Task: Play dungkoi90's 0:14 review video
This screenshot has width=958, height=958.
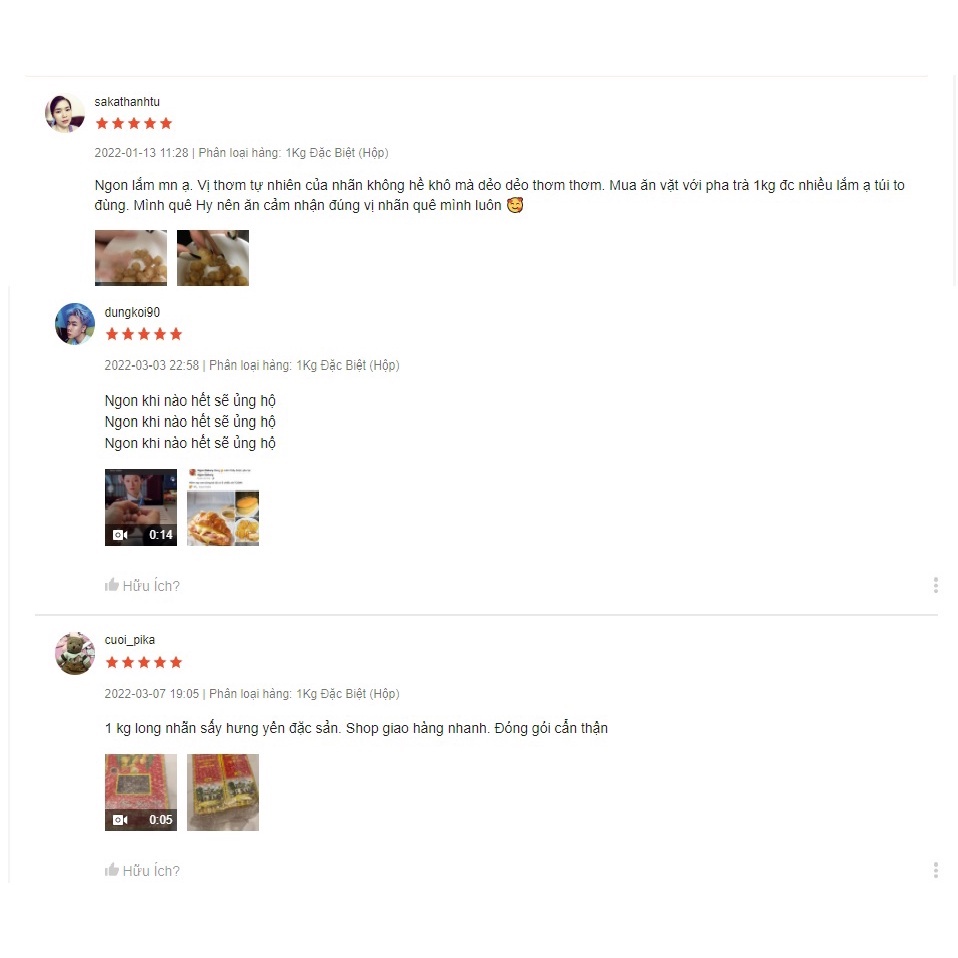Action: [x=141, y=507]
